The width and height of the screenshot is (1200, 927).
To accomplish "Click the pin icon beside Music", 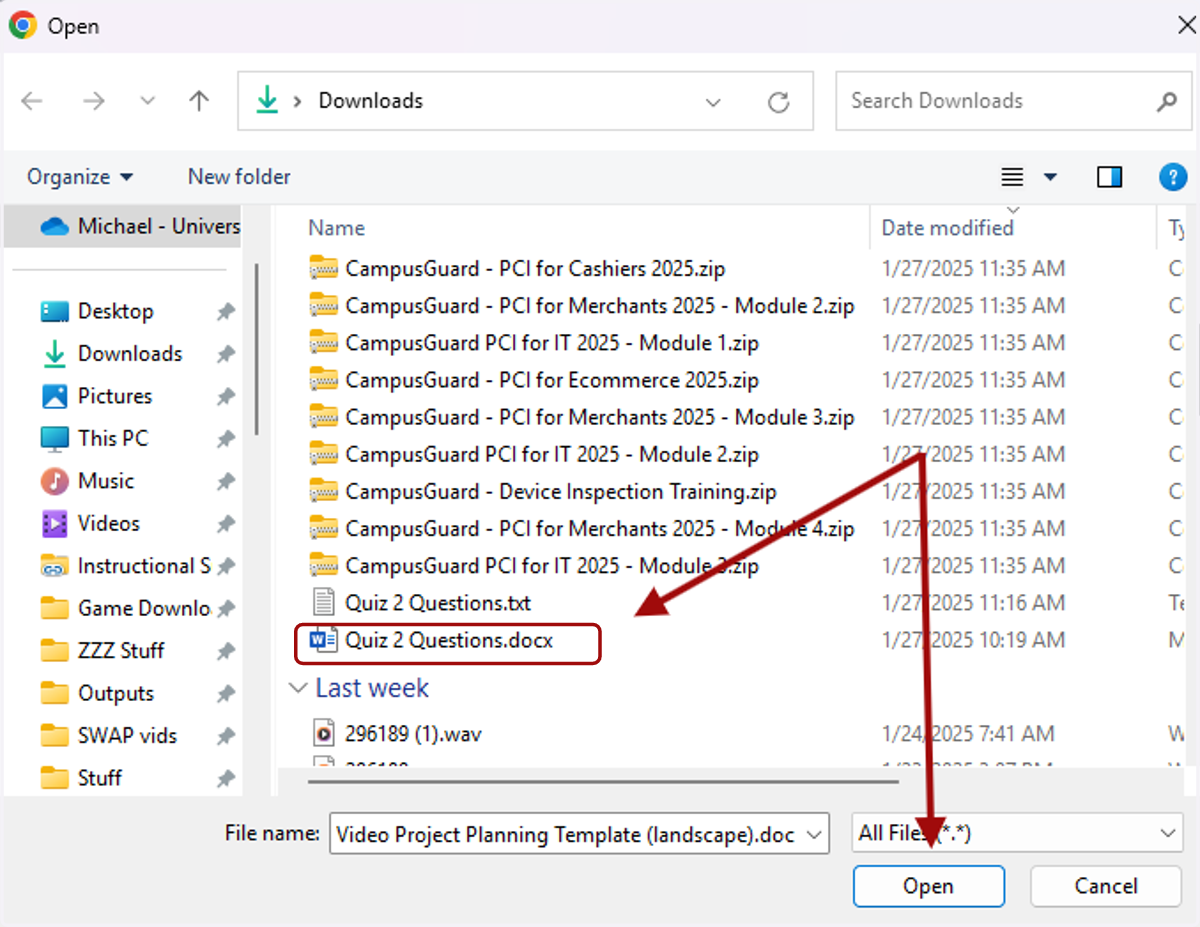I will (x=226, y=481).
